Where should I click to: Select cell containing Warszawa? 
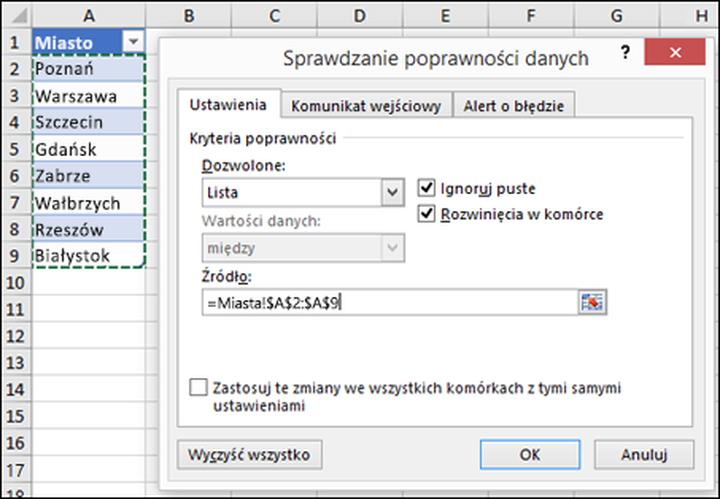[x=89, y=95]
